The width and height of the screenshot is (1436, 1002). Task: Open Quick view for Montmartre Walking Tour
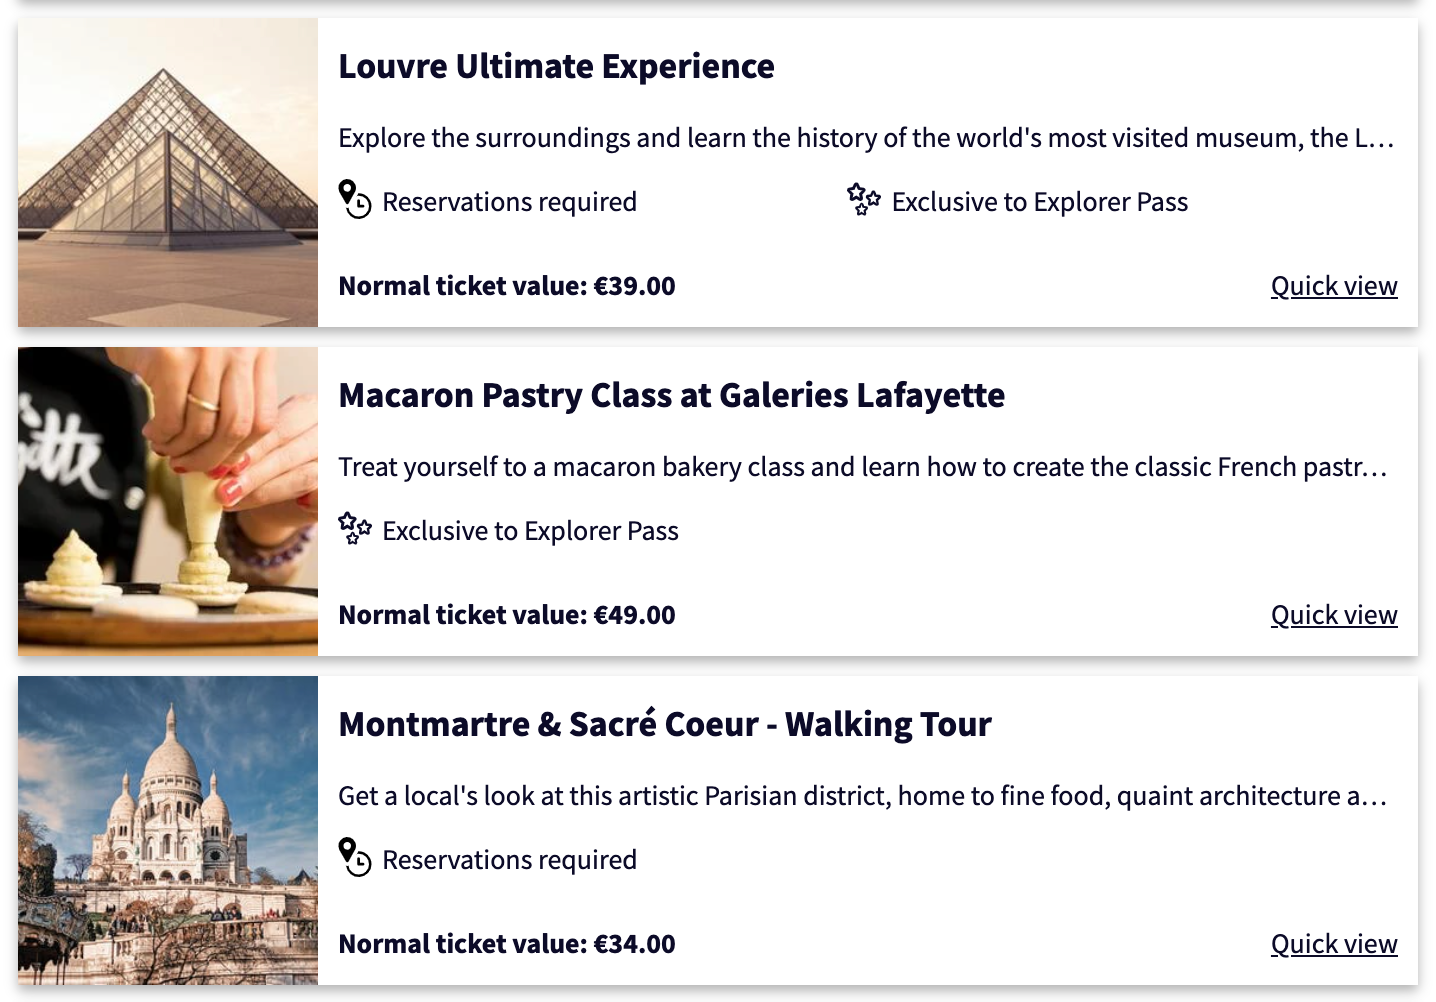coord(1334,944)
